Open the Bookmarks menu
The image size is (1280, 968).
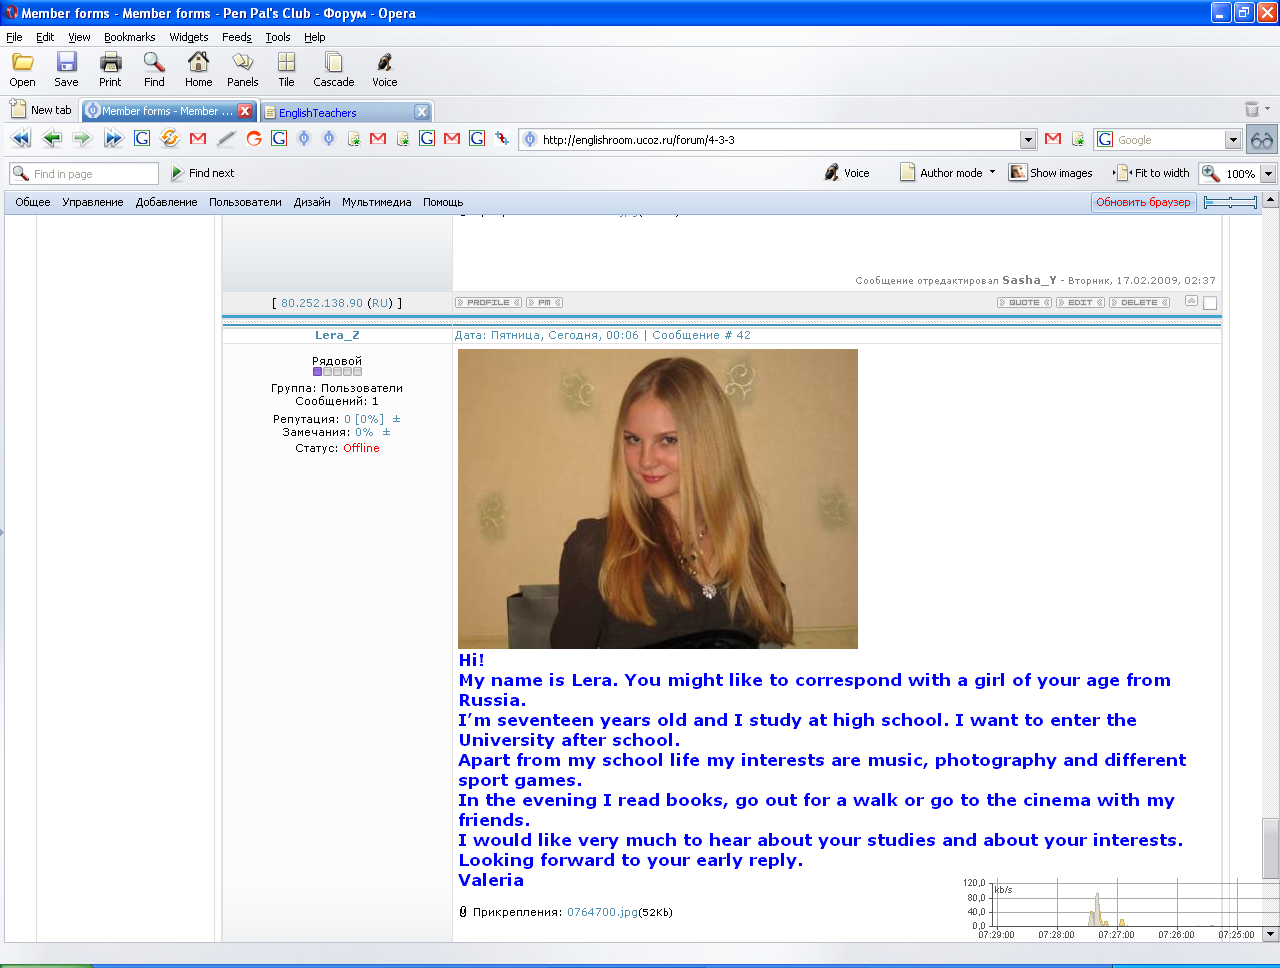click(129, 37)
